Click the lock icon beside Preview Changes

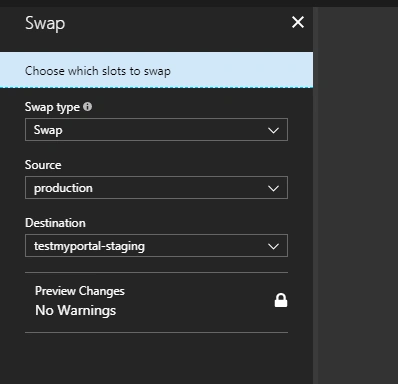coord(281,300)
